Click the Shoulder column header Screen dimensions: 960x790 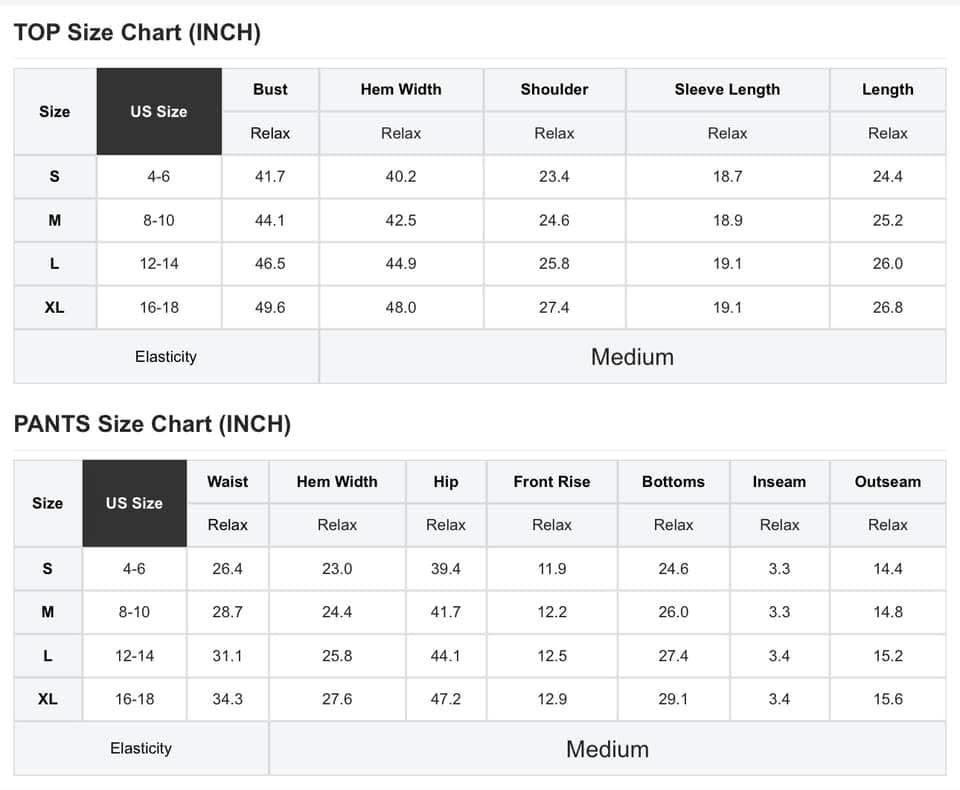554,89
